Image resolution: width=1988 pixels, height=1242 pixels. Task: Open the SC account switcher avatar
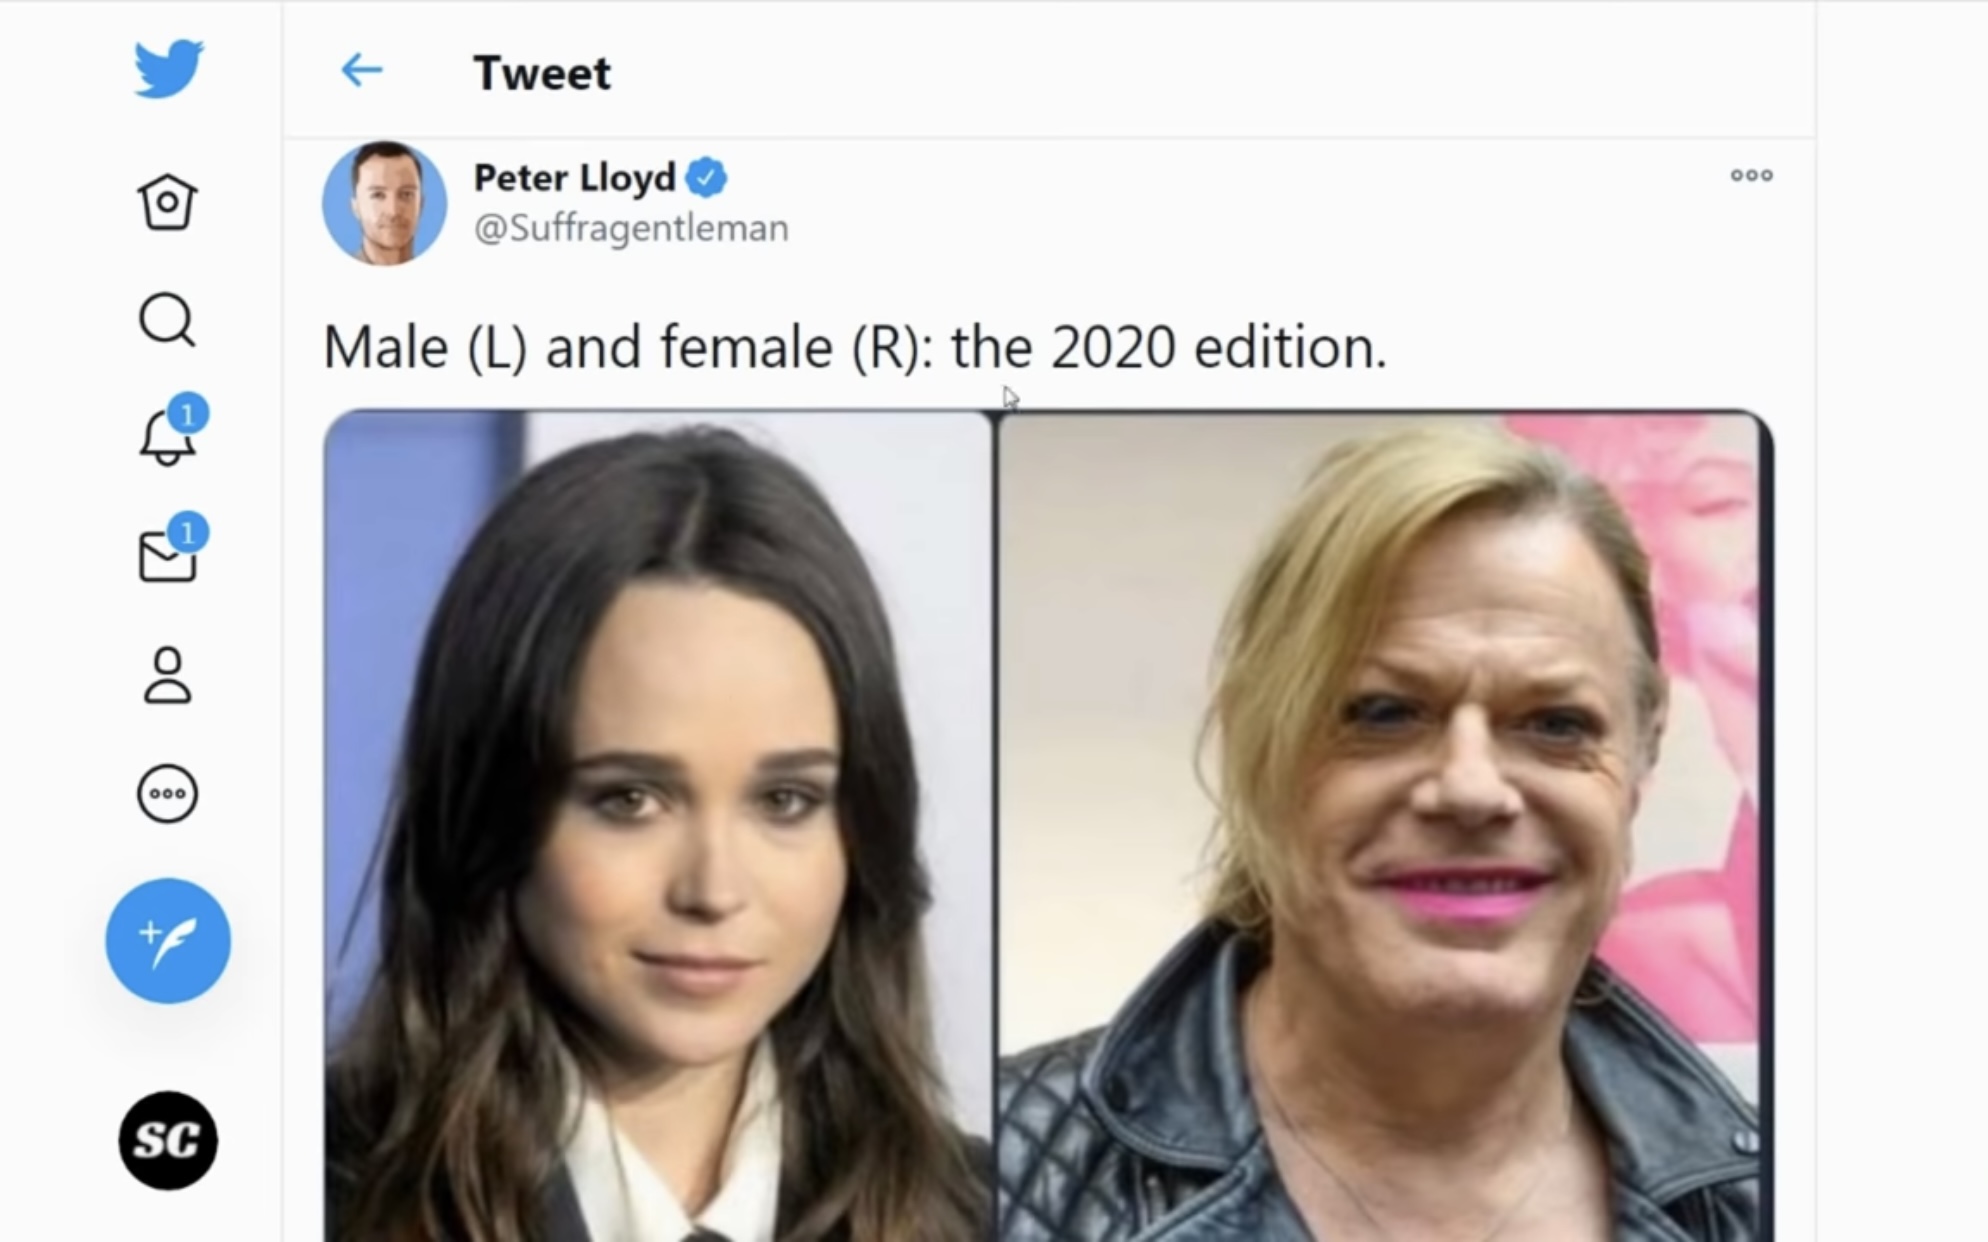click(x=168, y=1140)
